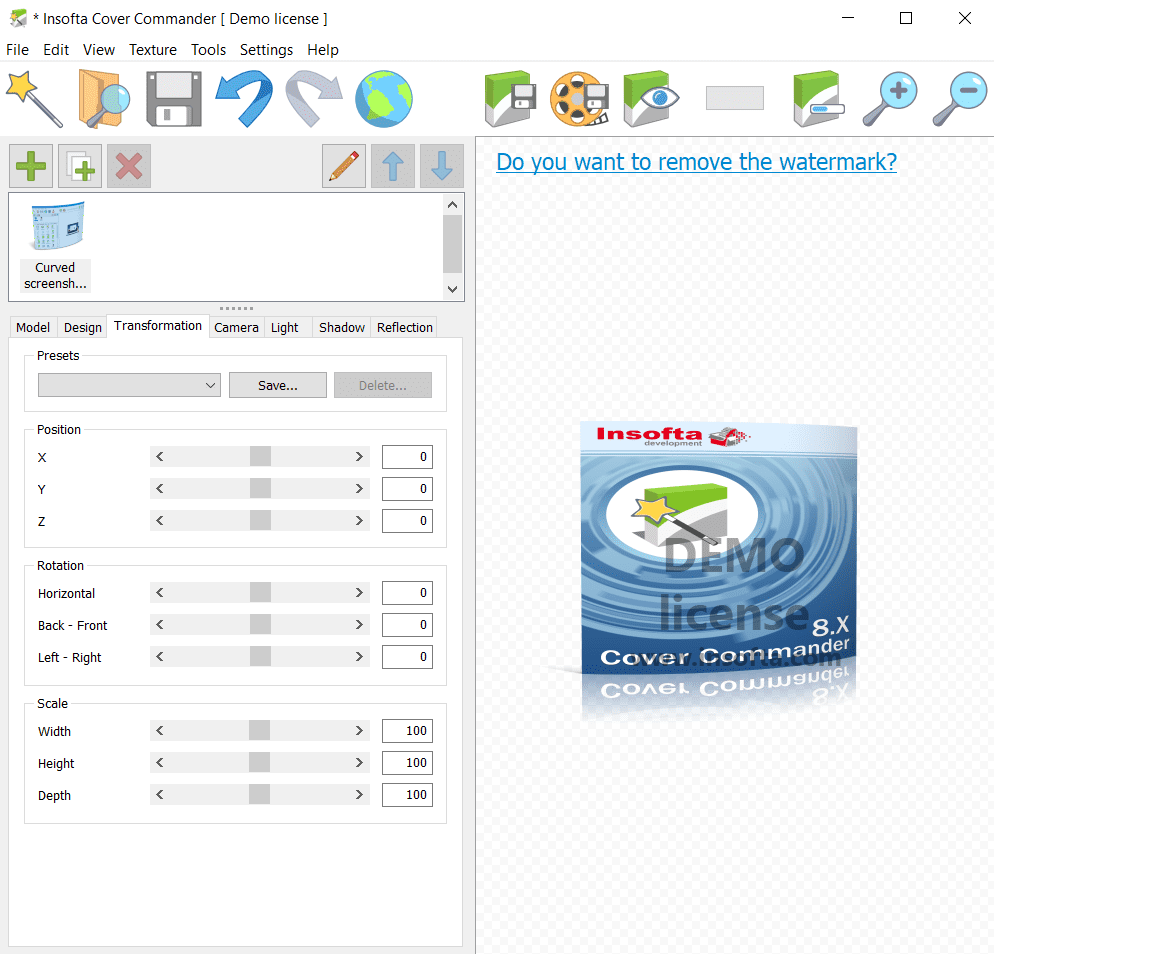This screenshot has height=954, width=1152.
Task: Increase Scale Width with right arrow
Action: (x=359, y=731)
